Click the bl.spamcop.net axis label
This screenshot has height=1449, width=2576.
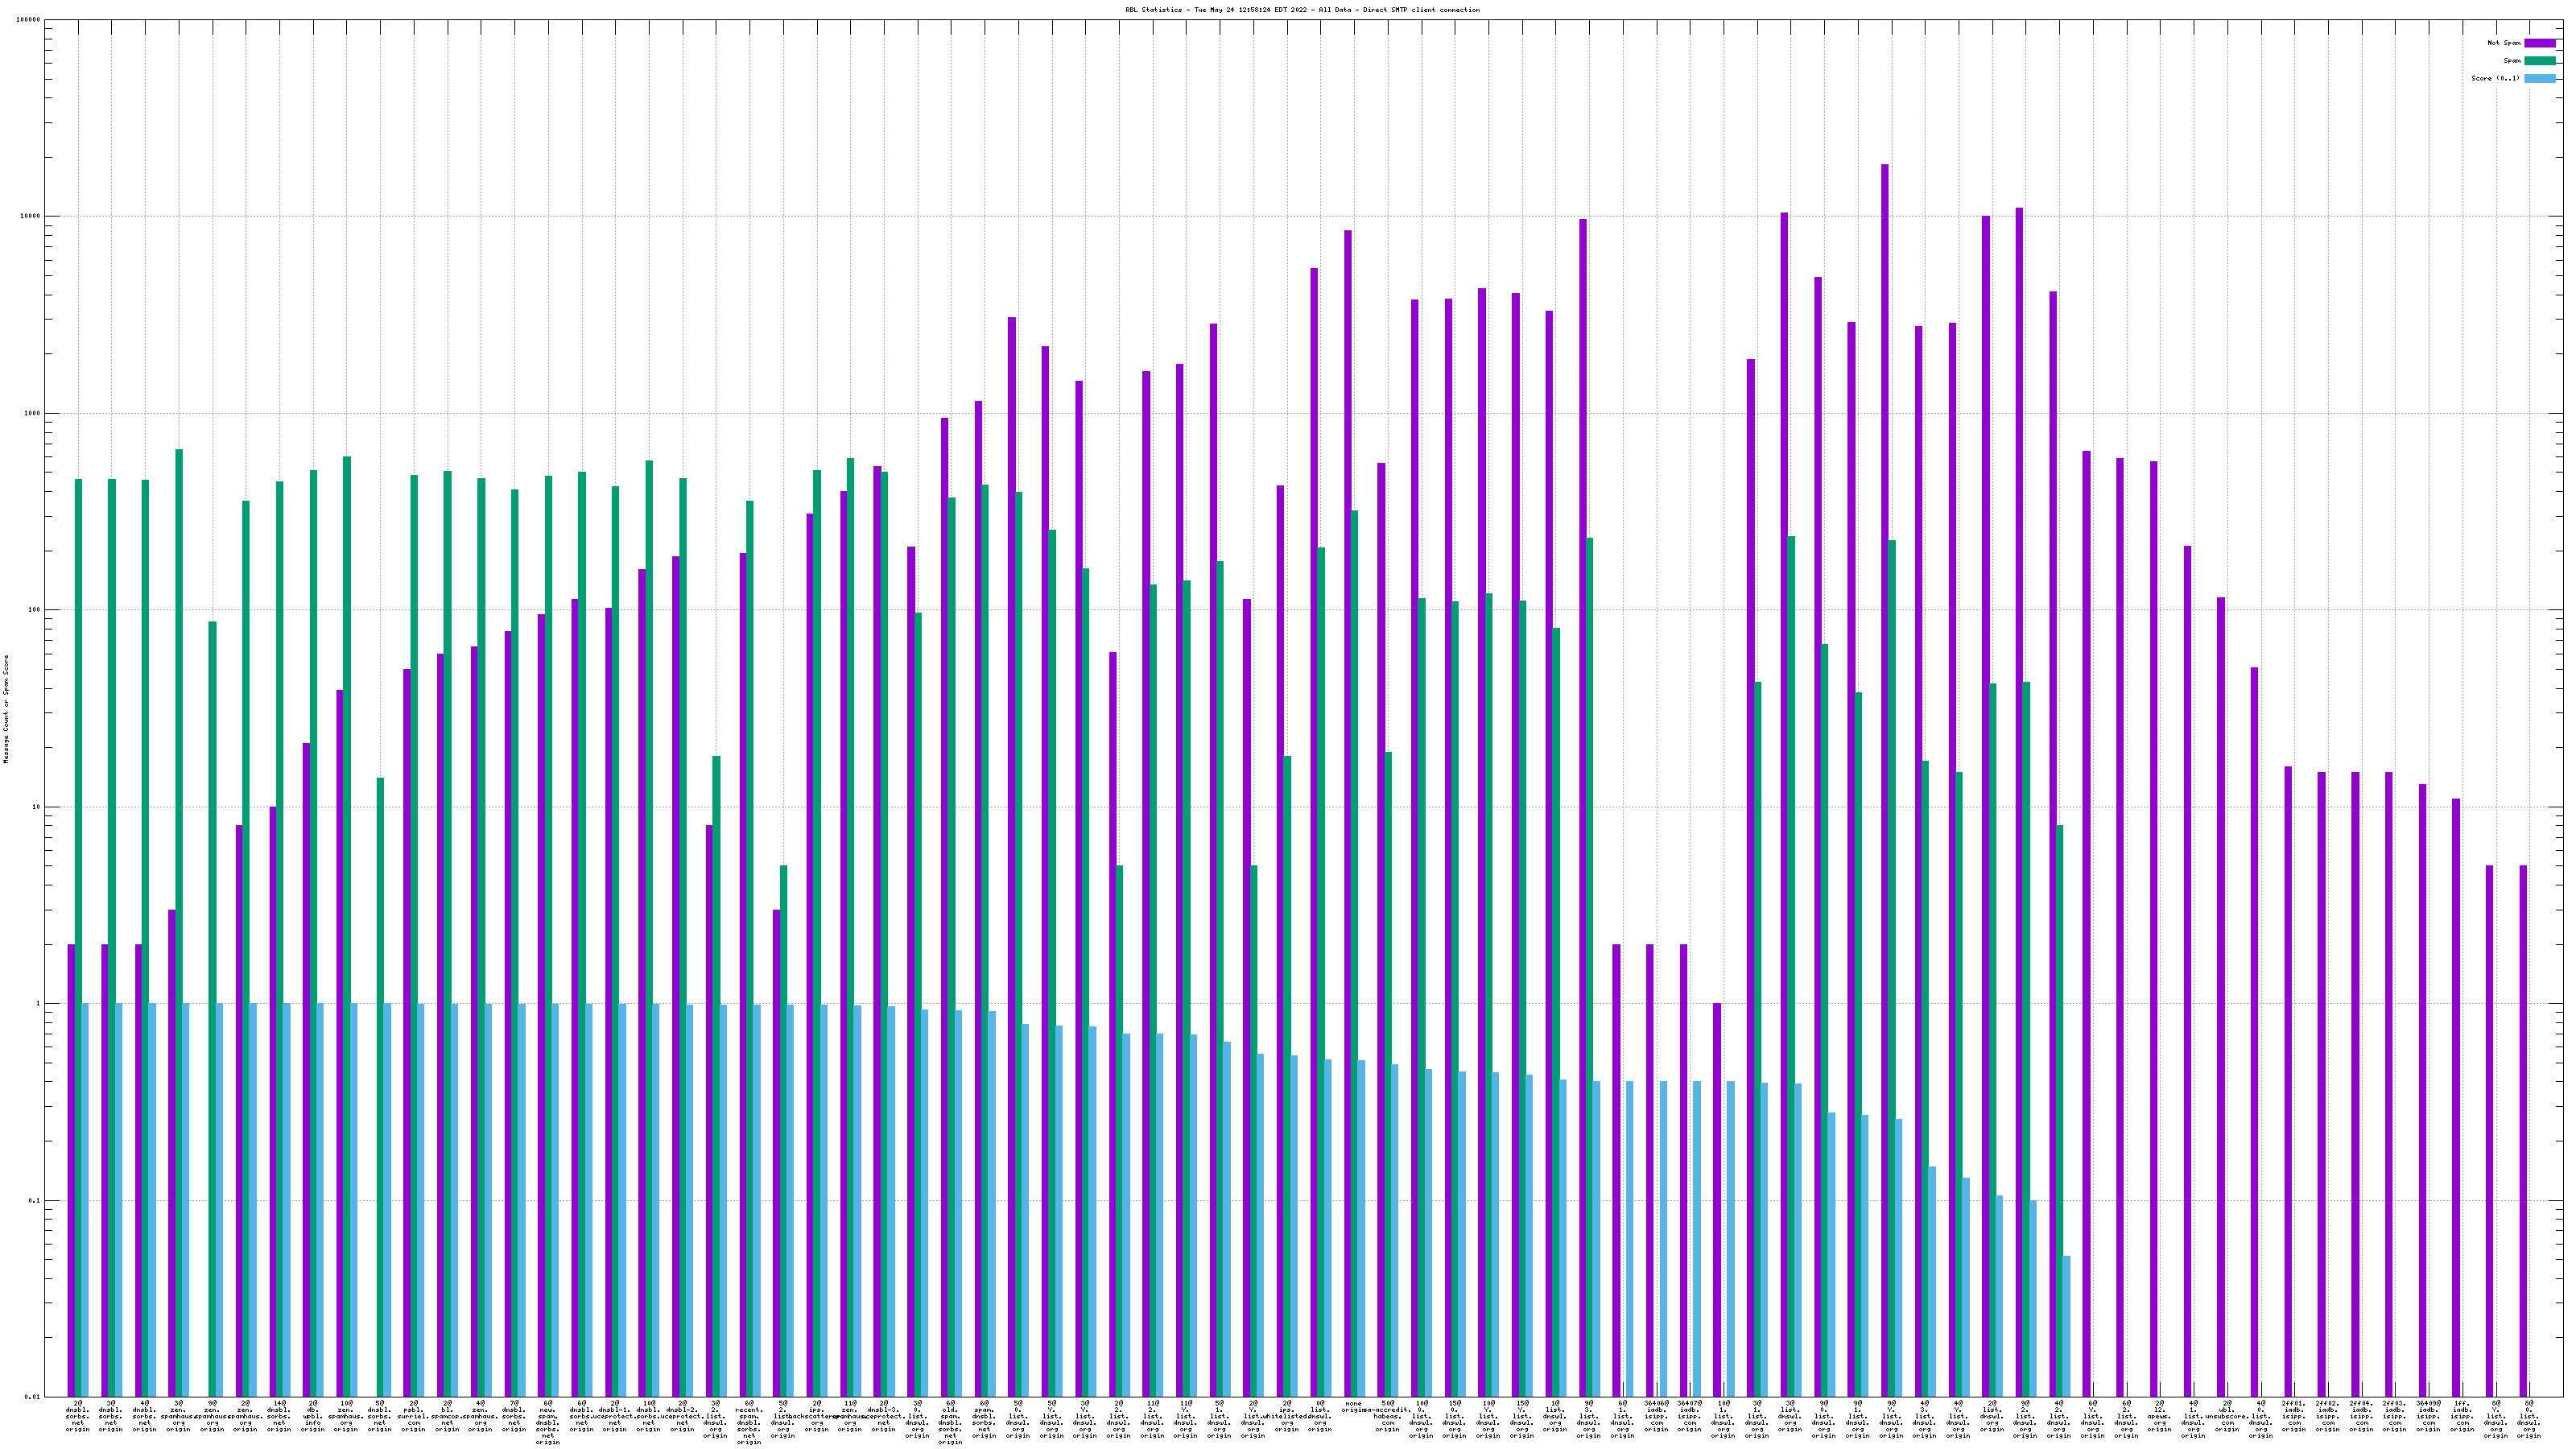[x=447, y=1416]
